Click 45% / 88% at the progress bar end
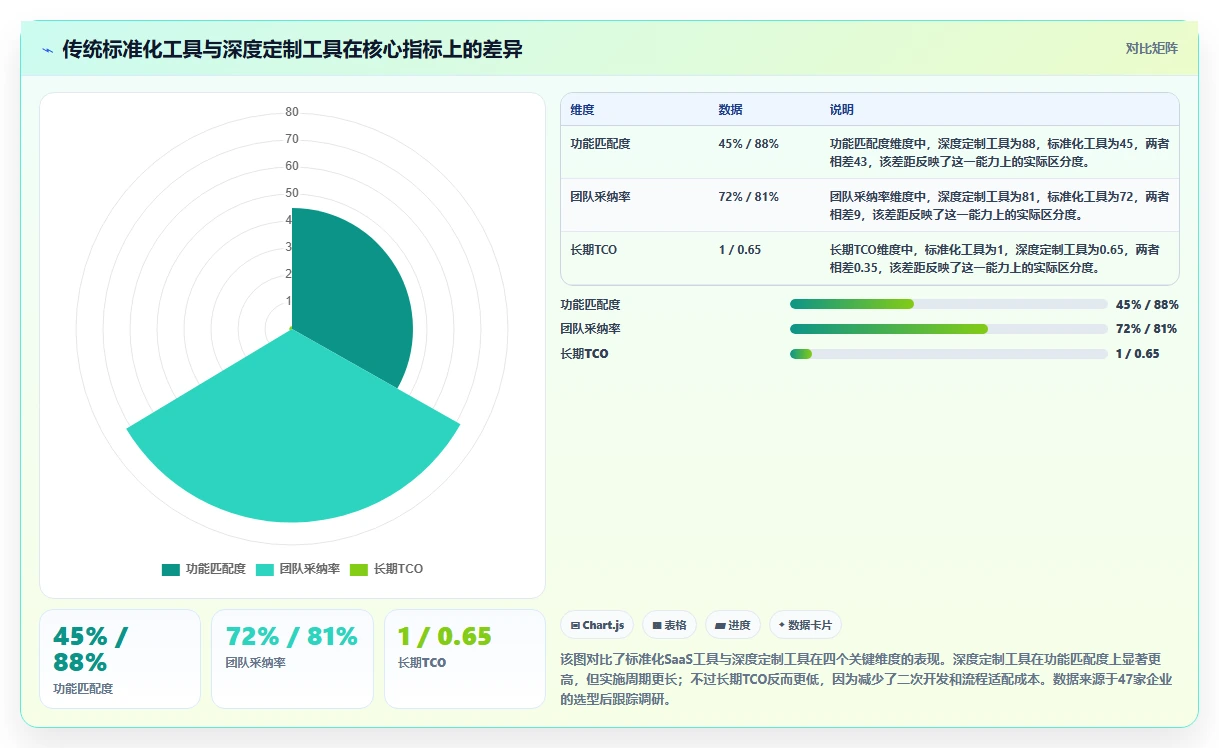Viewport: 1219px width, 748px height. point(1147,304)
